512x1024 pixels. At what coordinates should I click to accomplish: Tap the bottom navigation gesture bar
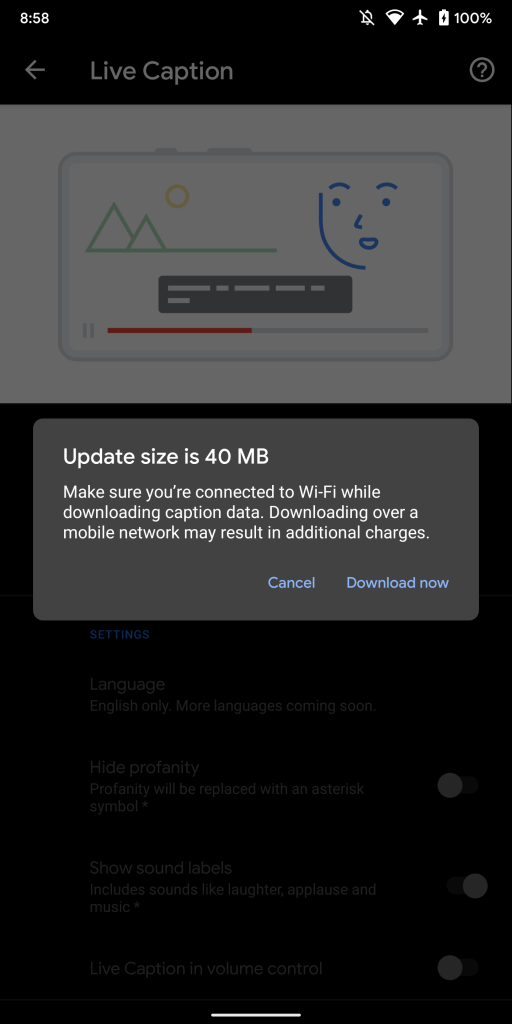[x=256, y=1015]
